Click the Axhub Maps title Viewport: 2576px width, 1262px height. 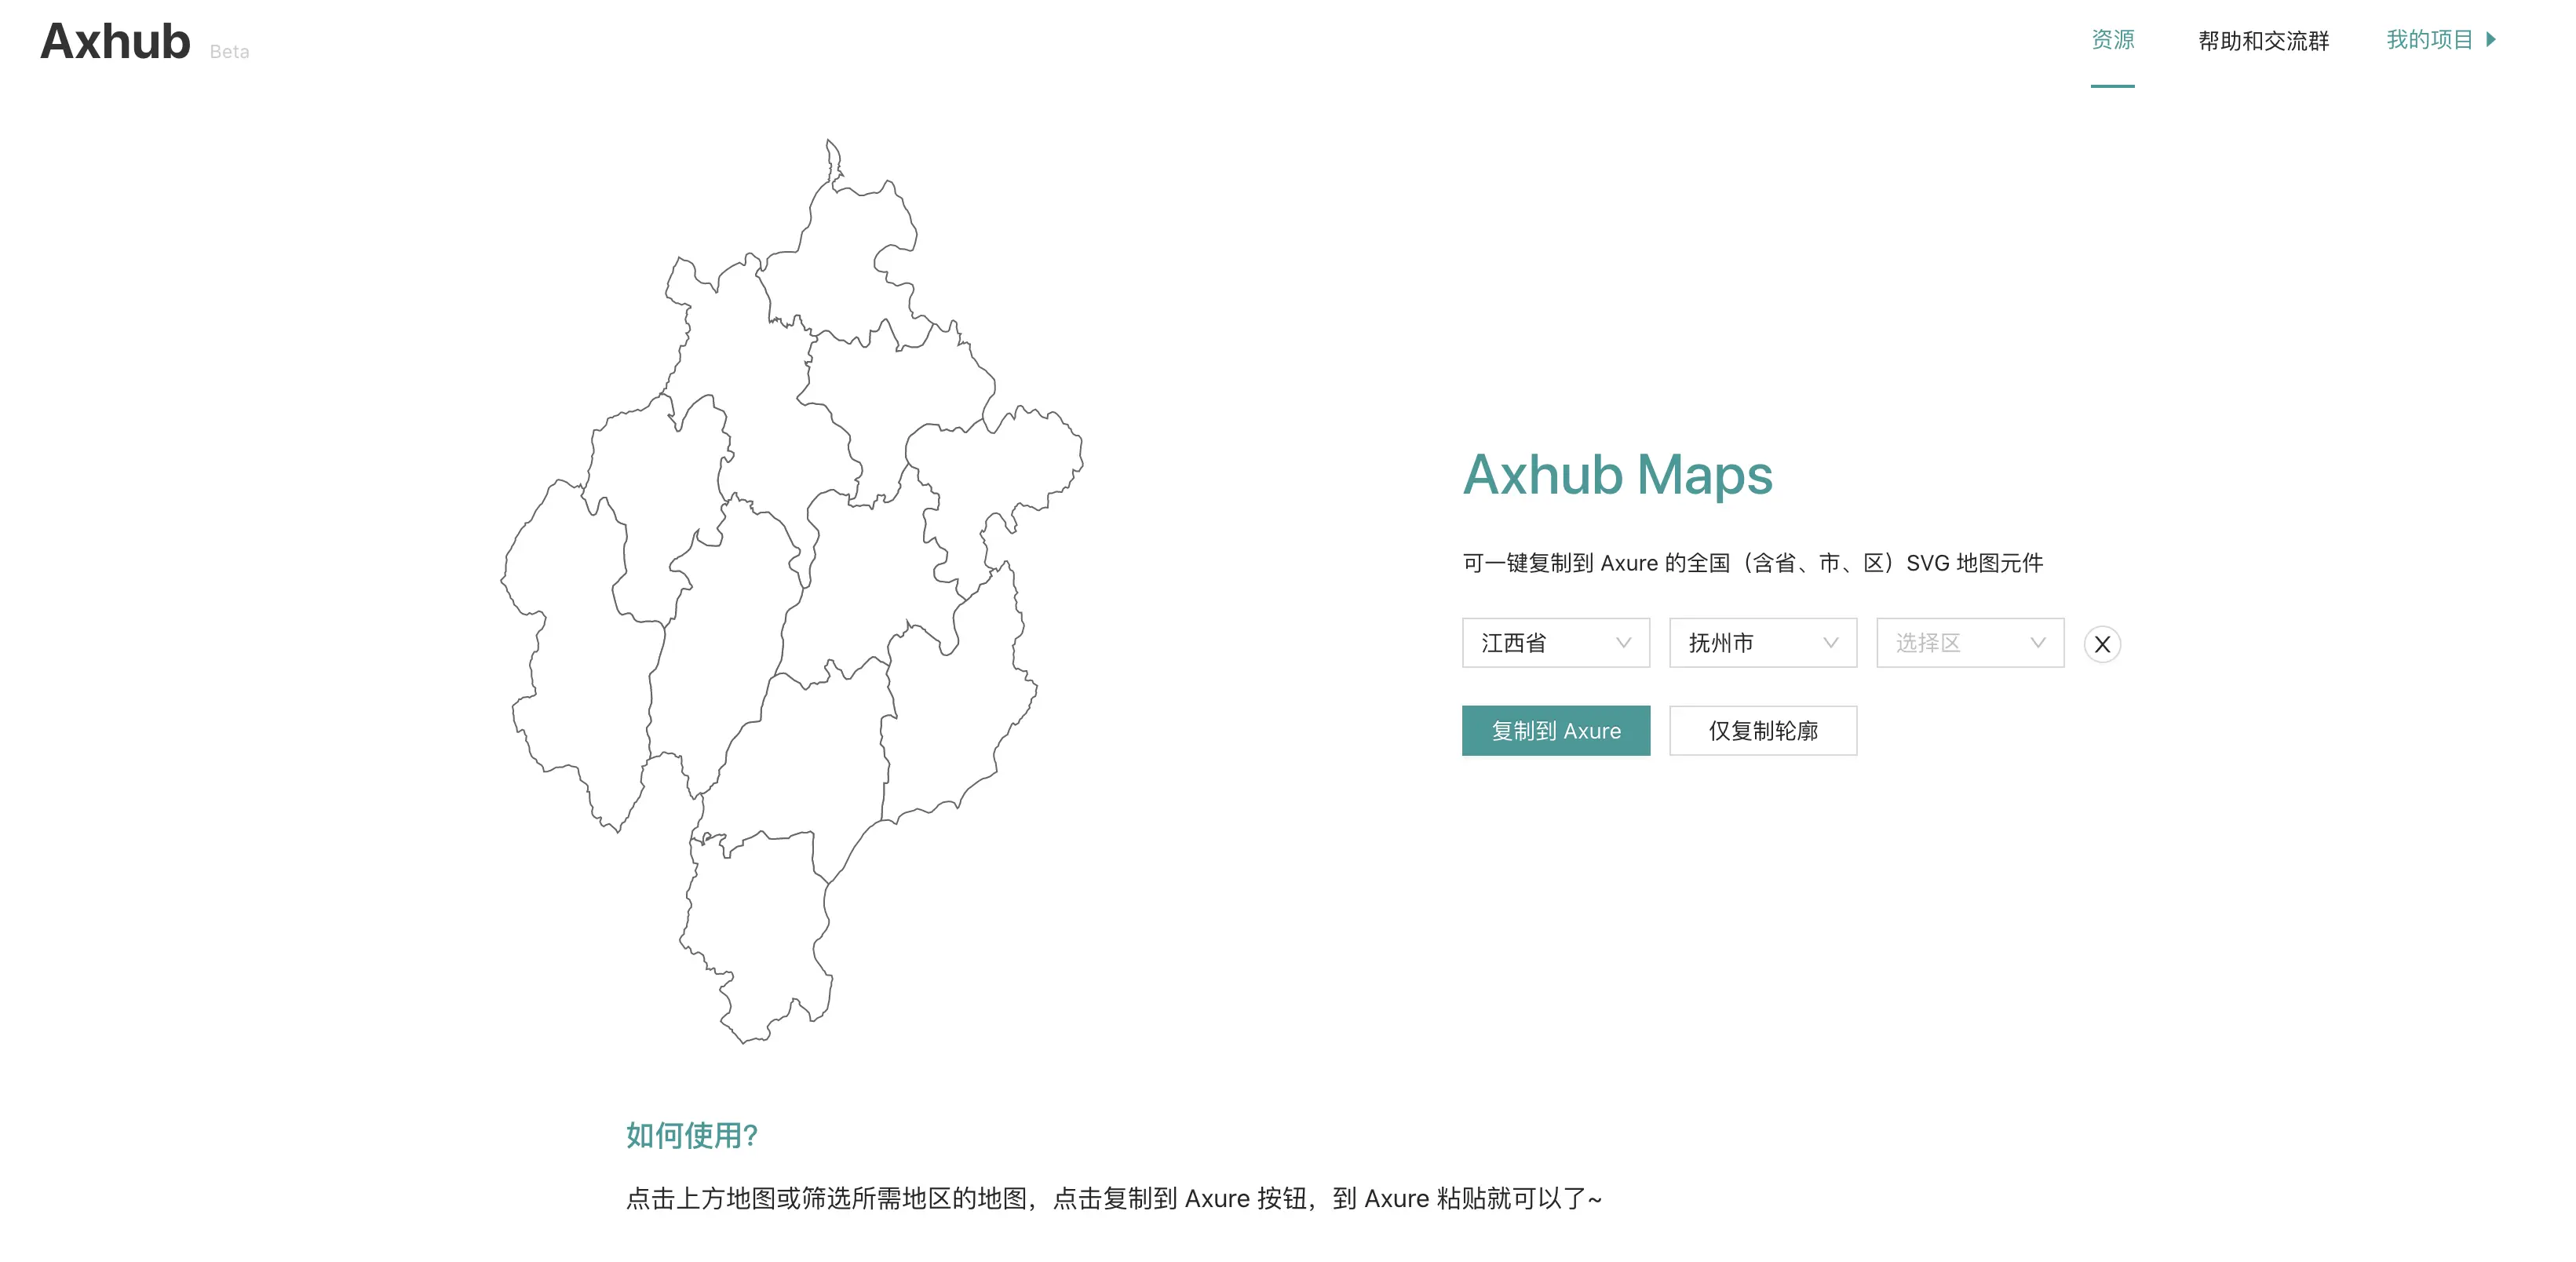click(1617, 474)
